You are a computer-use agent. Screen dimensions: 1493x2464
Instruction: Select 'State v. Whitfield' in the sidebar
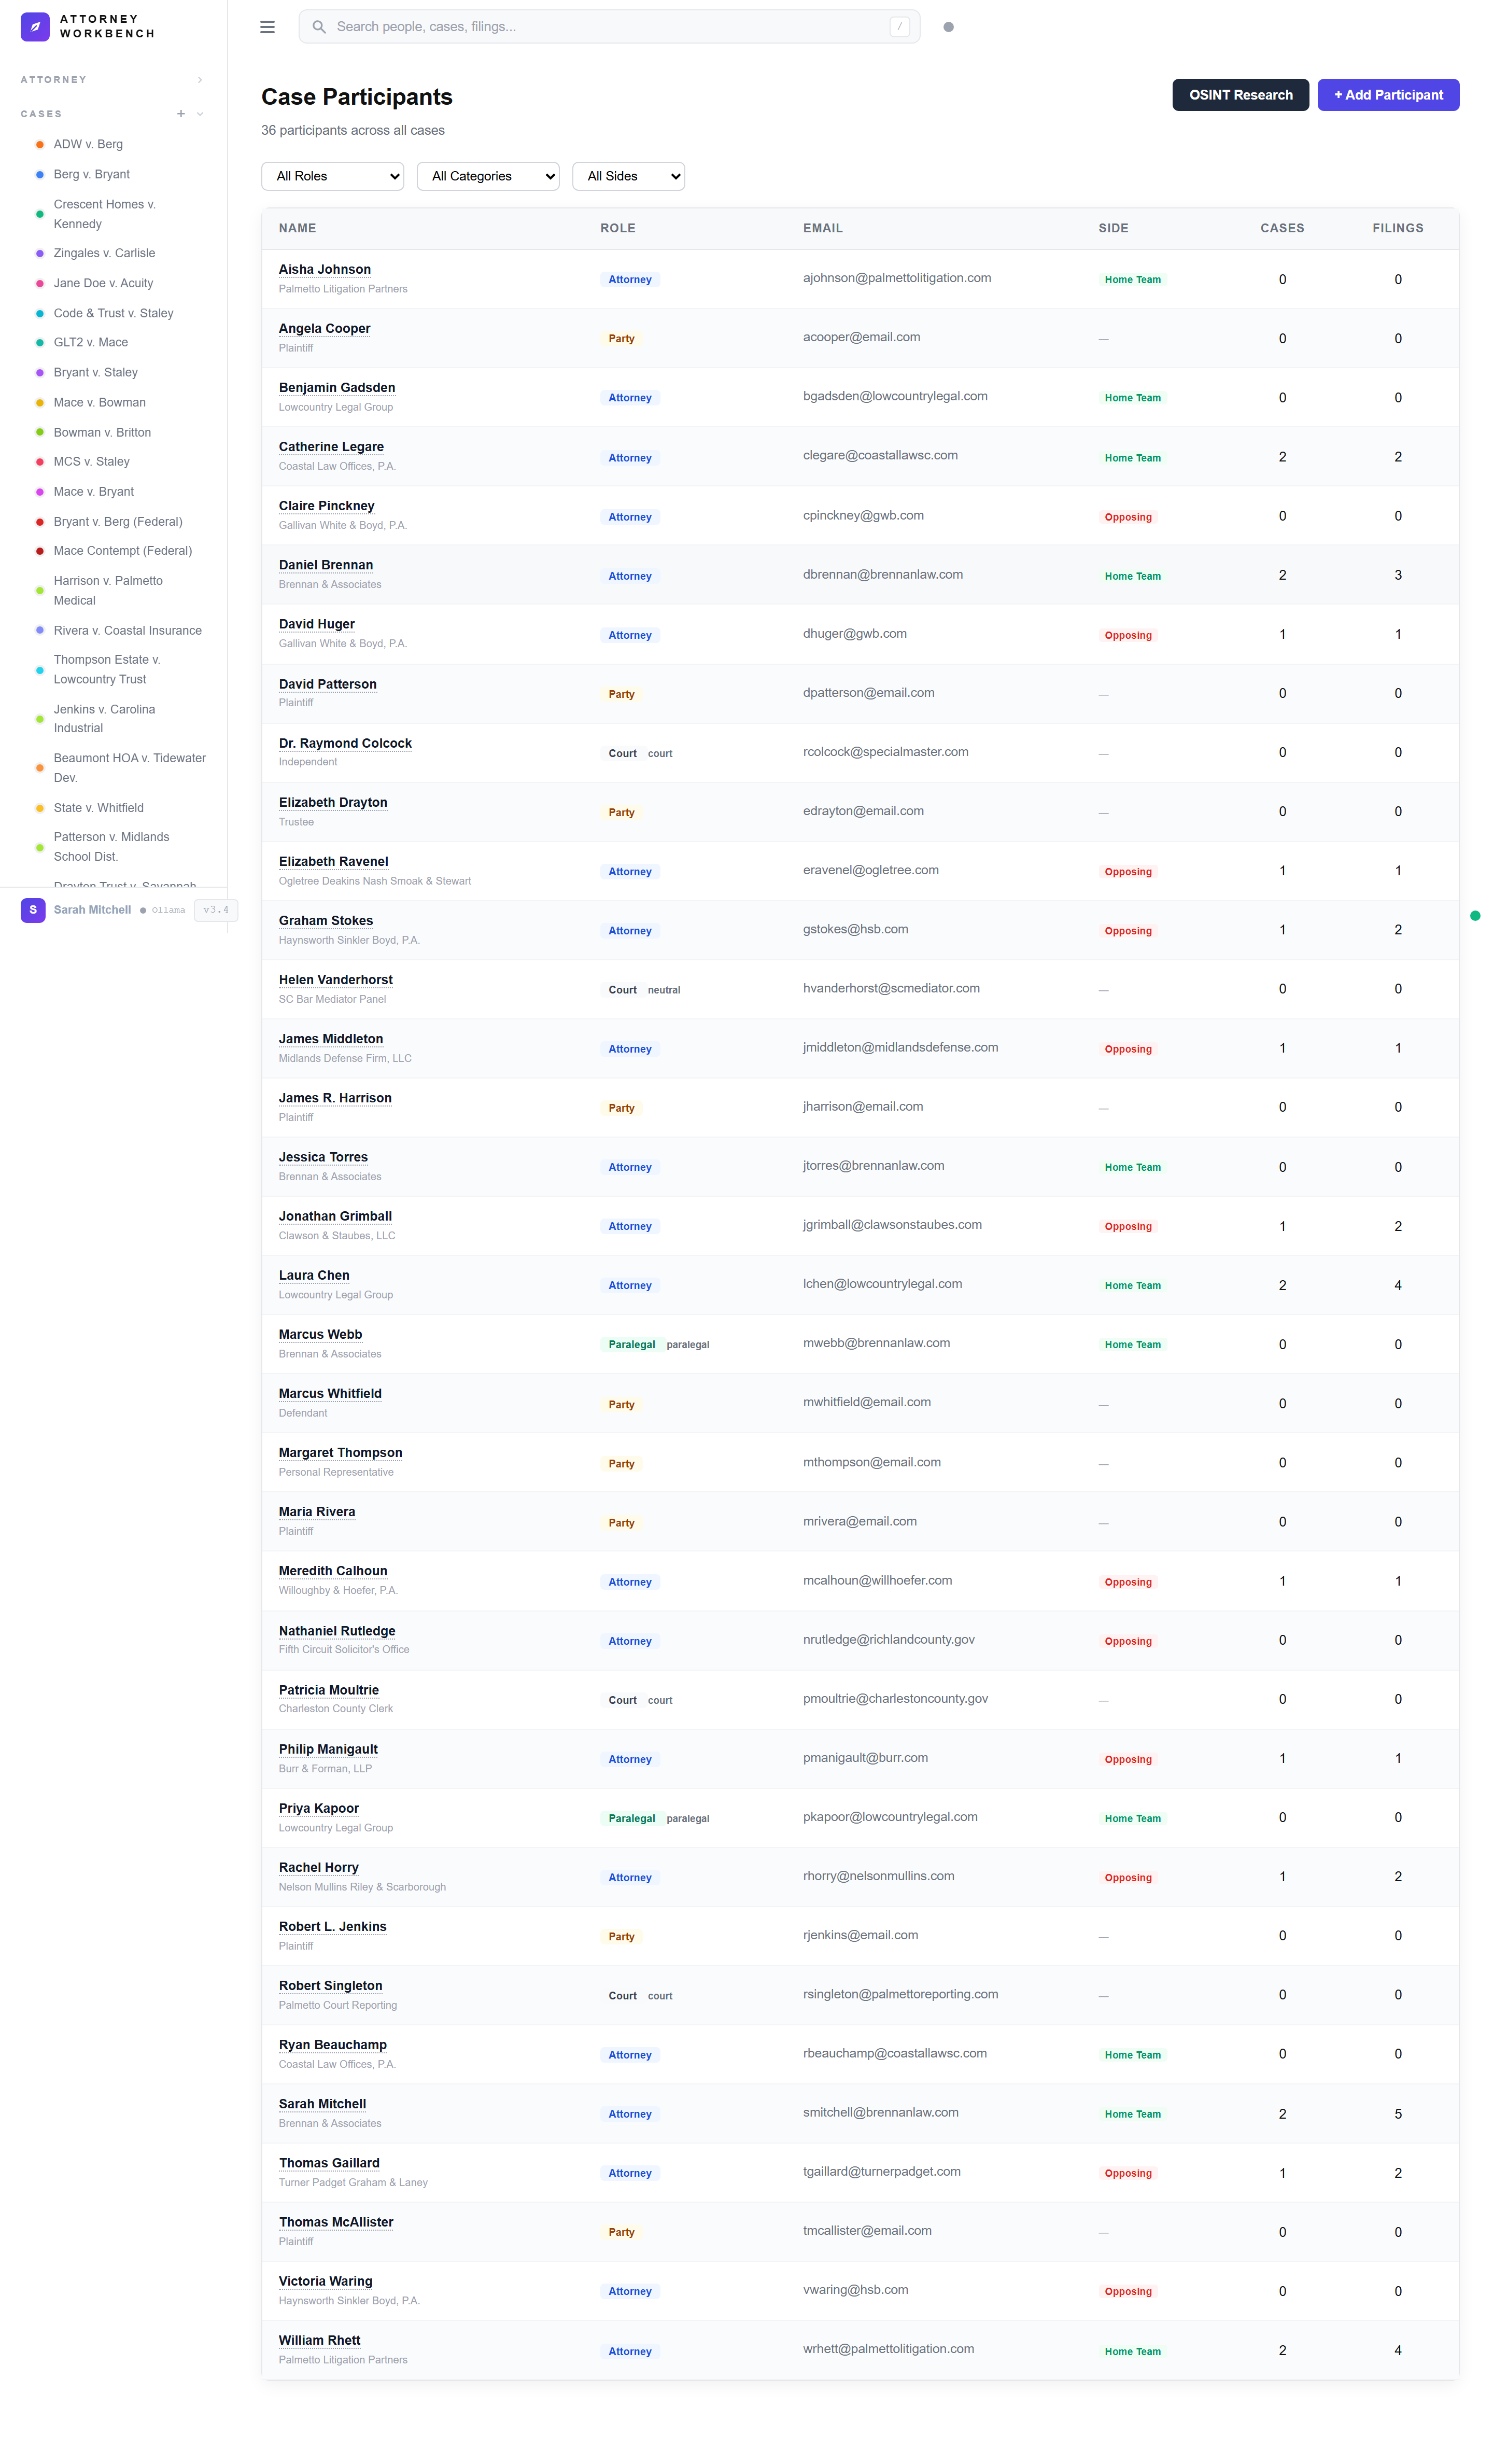tap(98, 807)
